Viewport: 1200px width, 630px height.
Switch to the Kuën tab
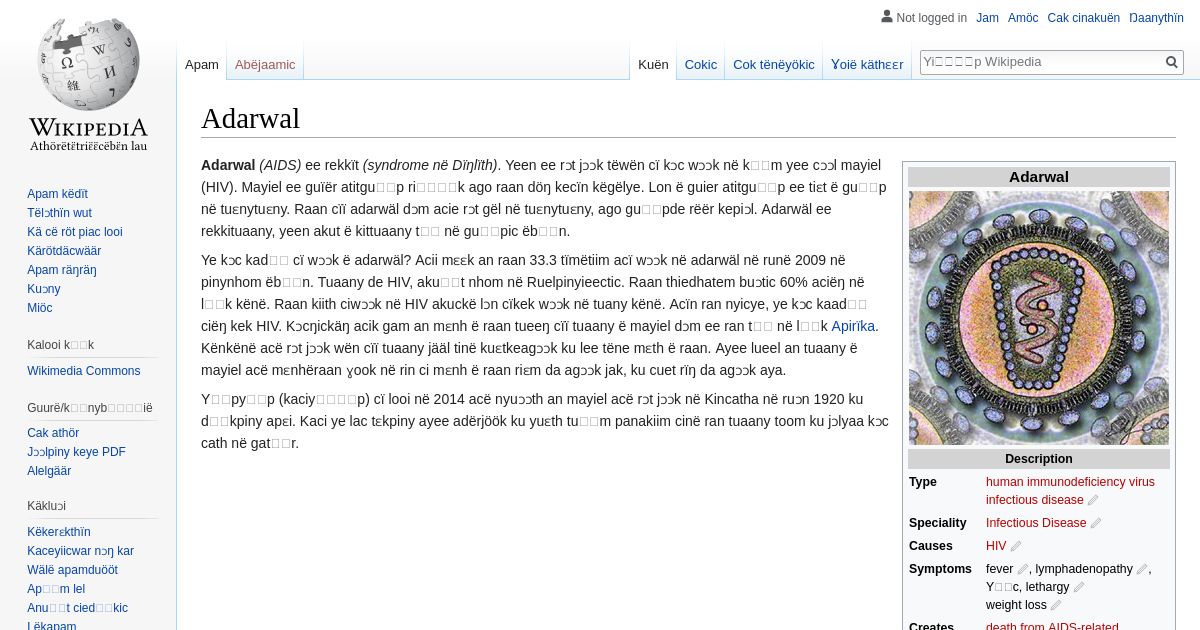click(653, 64)
